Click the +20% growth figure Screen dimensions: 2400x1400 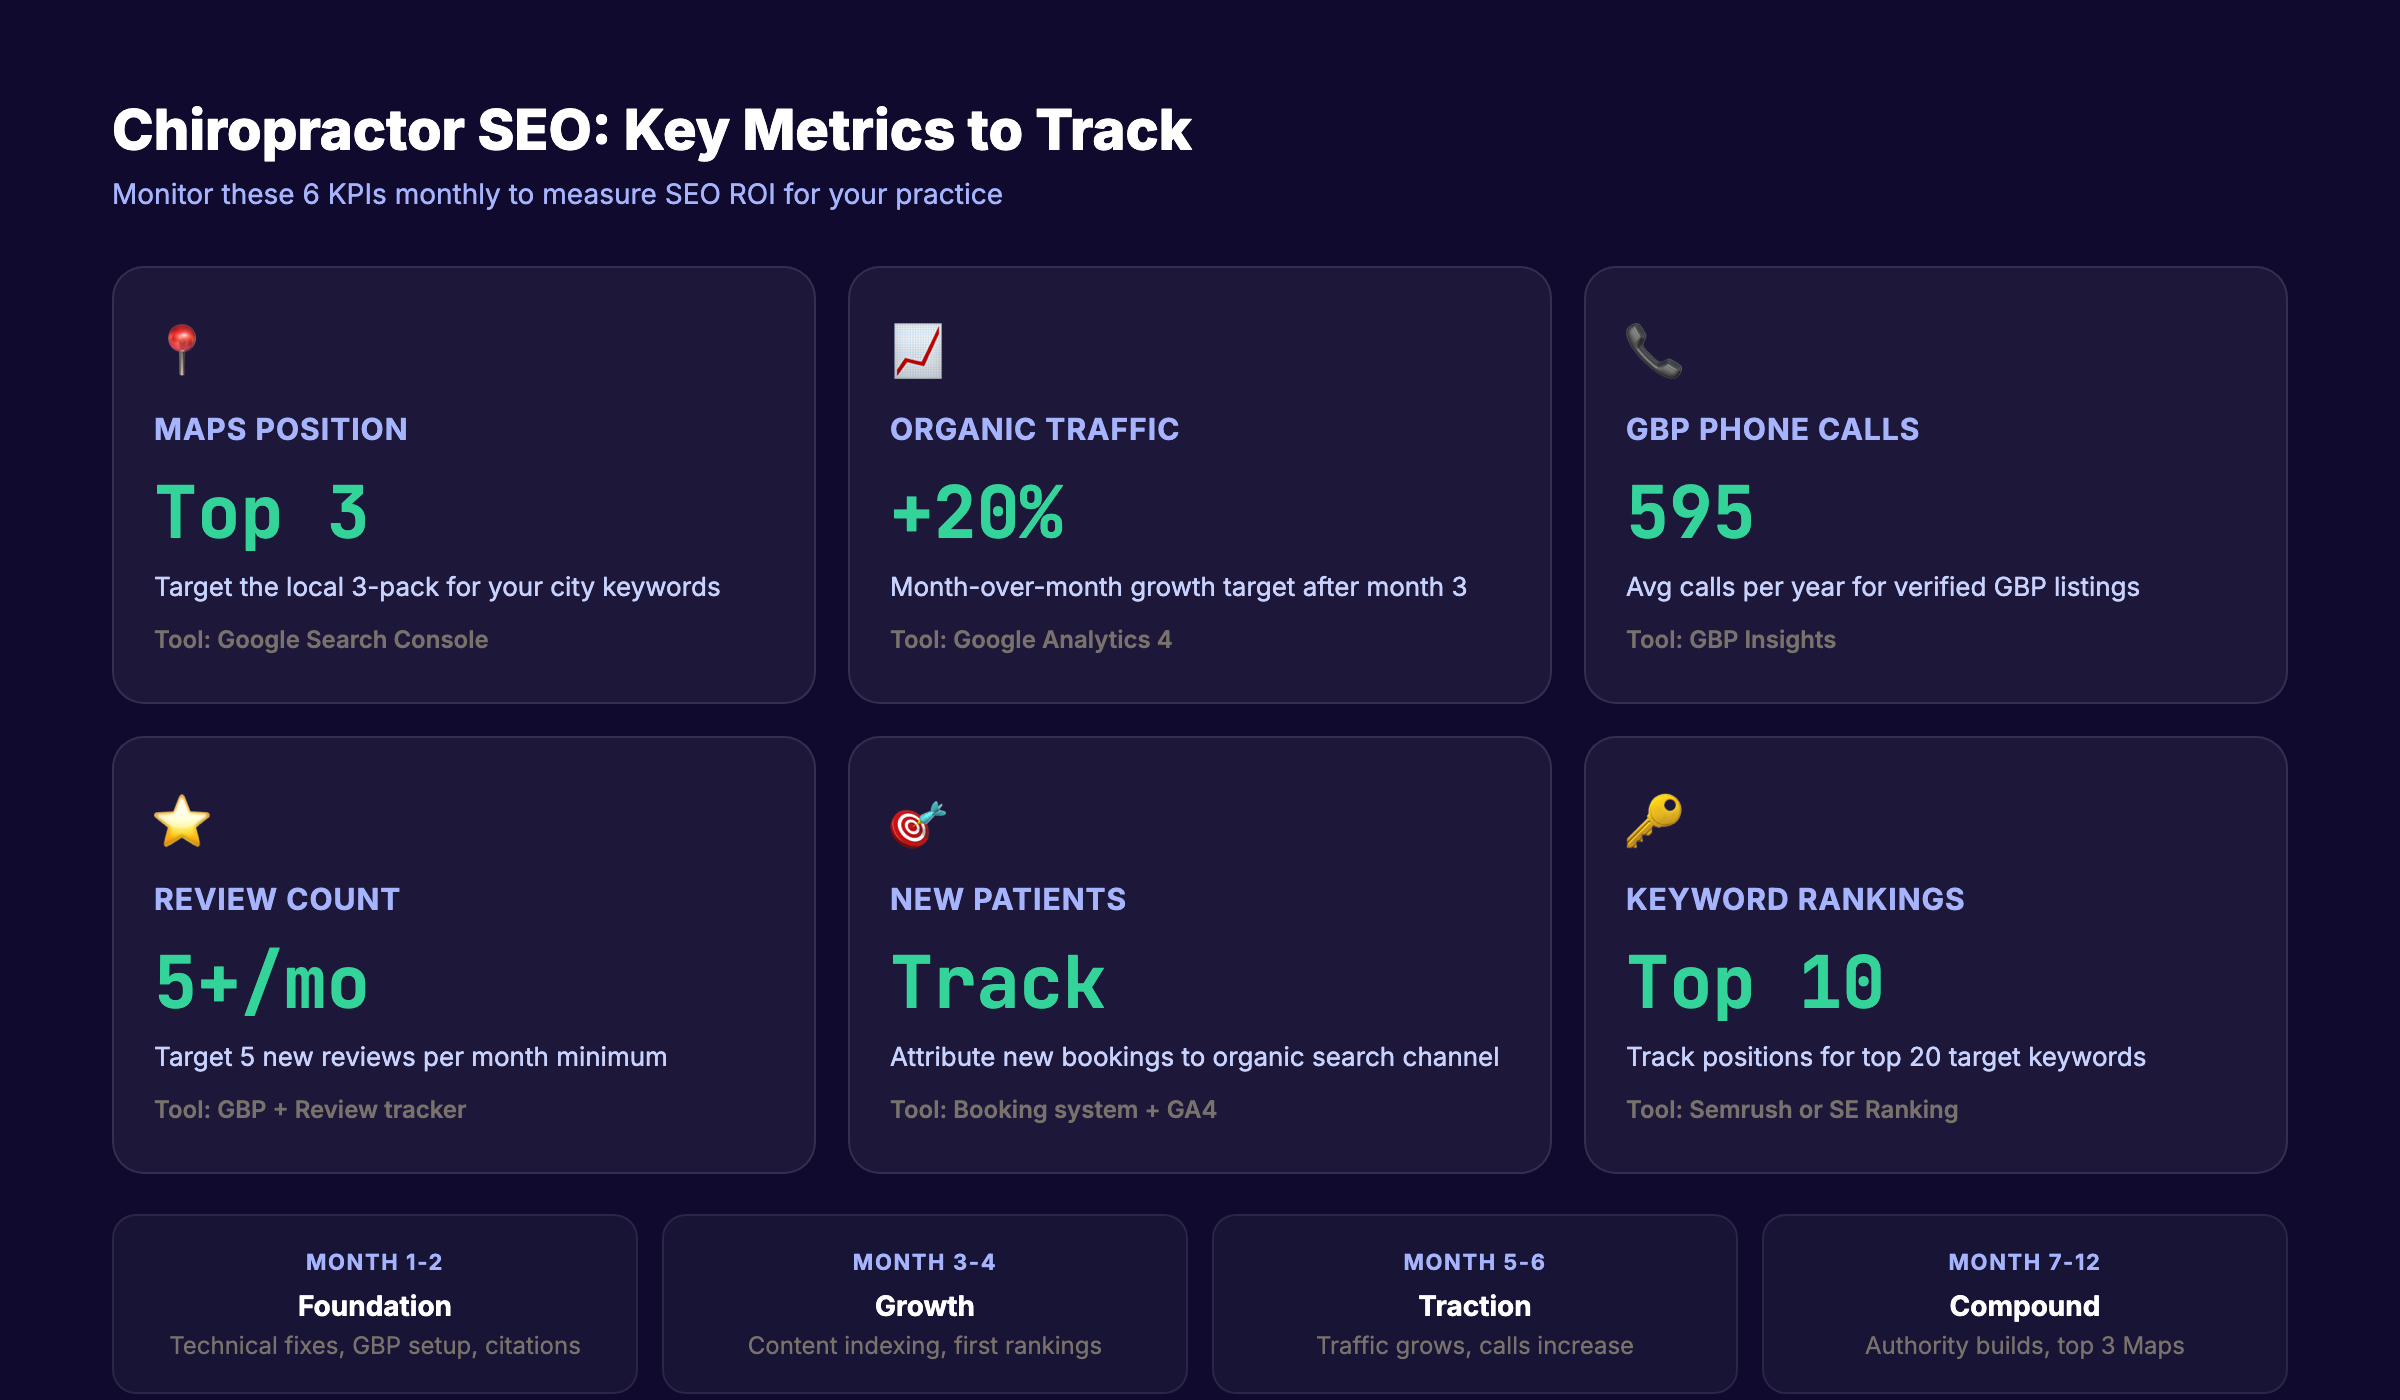(977, 513)
